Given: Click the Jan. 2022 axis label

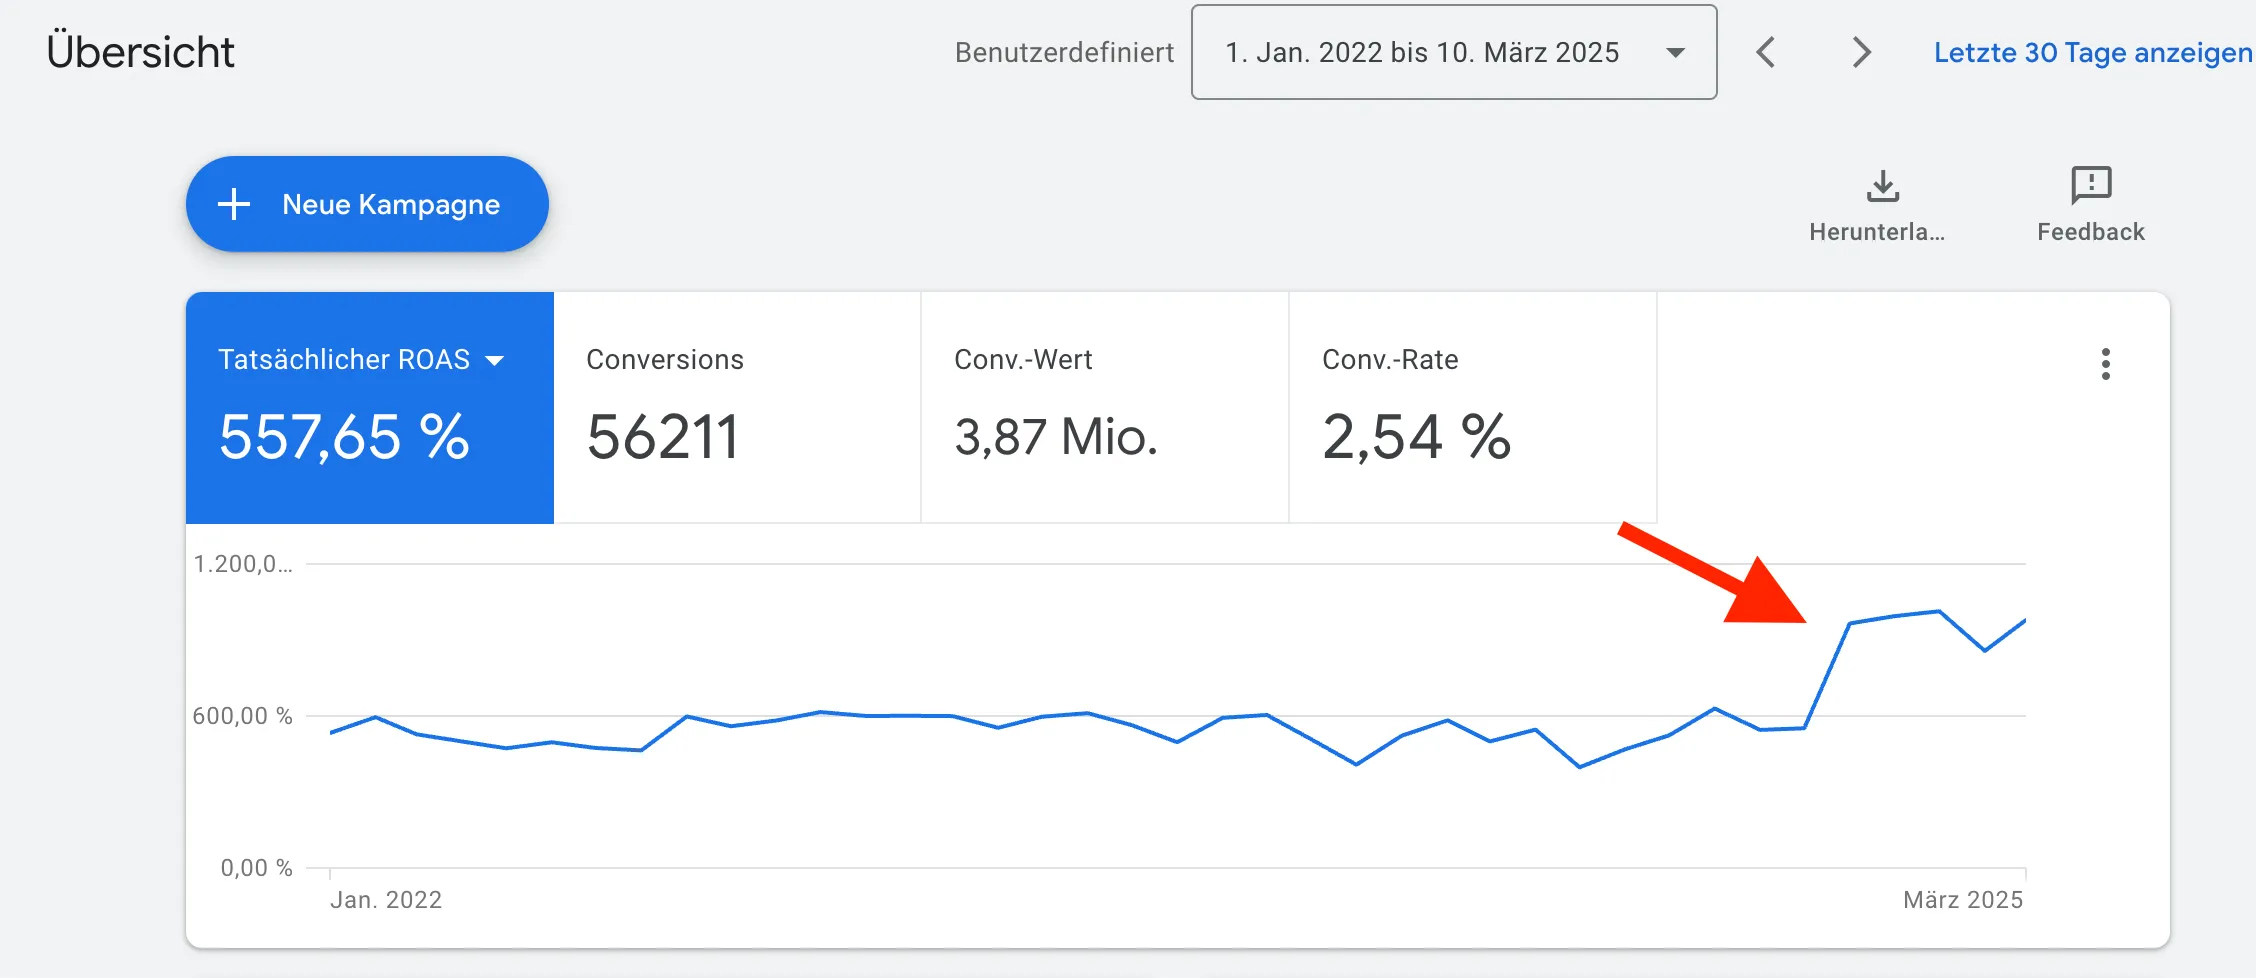Looking at the screenshot, I should point(386,900).
